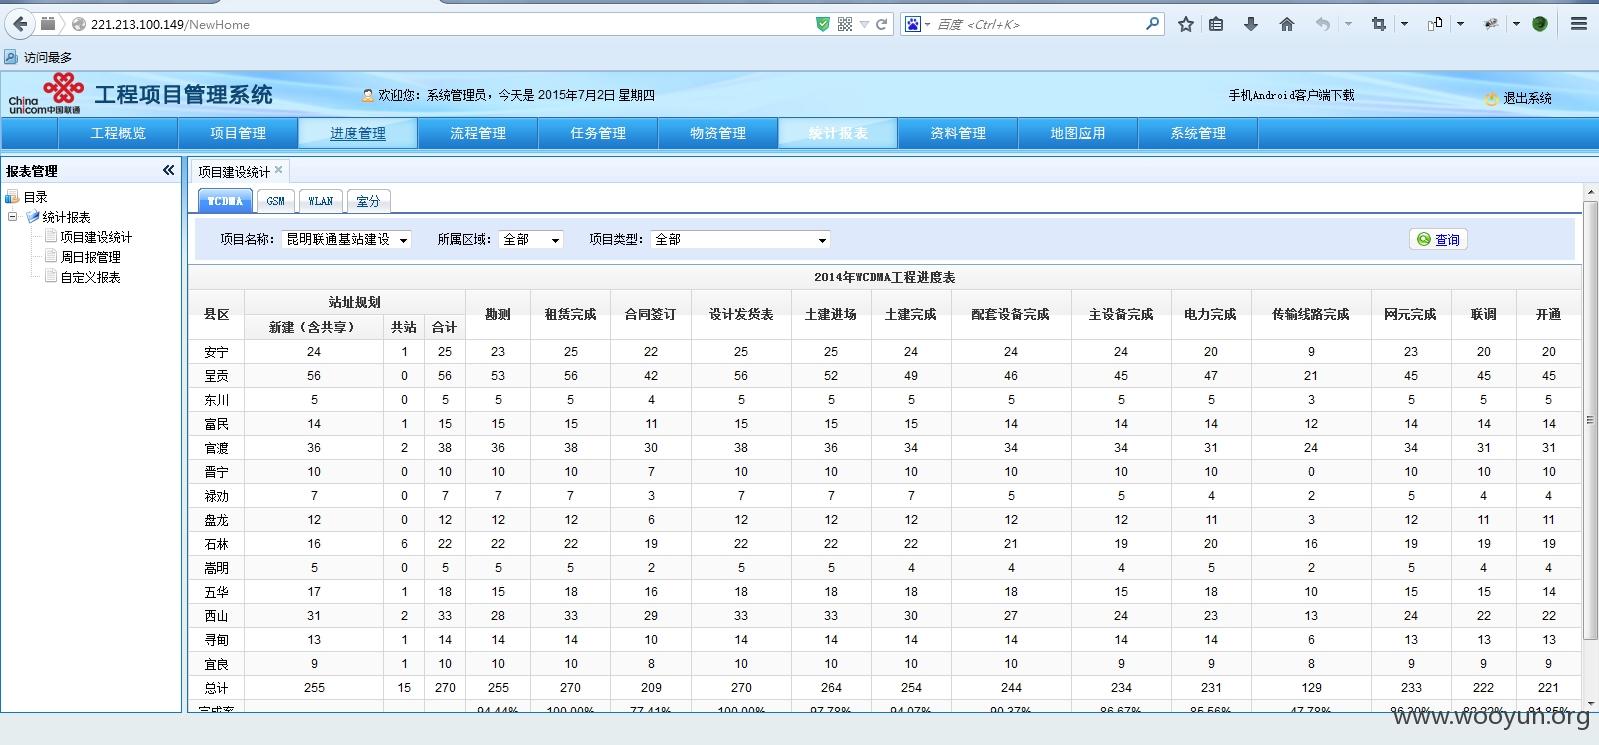Viewport: 1599px width, 745px height.
Task: Click the screenshot crop tool icon
Action: tap(1379, 24)
